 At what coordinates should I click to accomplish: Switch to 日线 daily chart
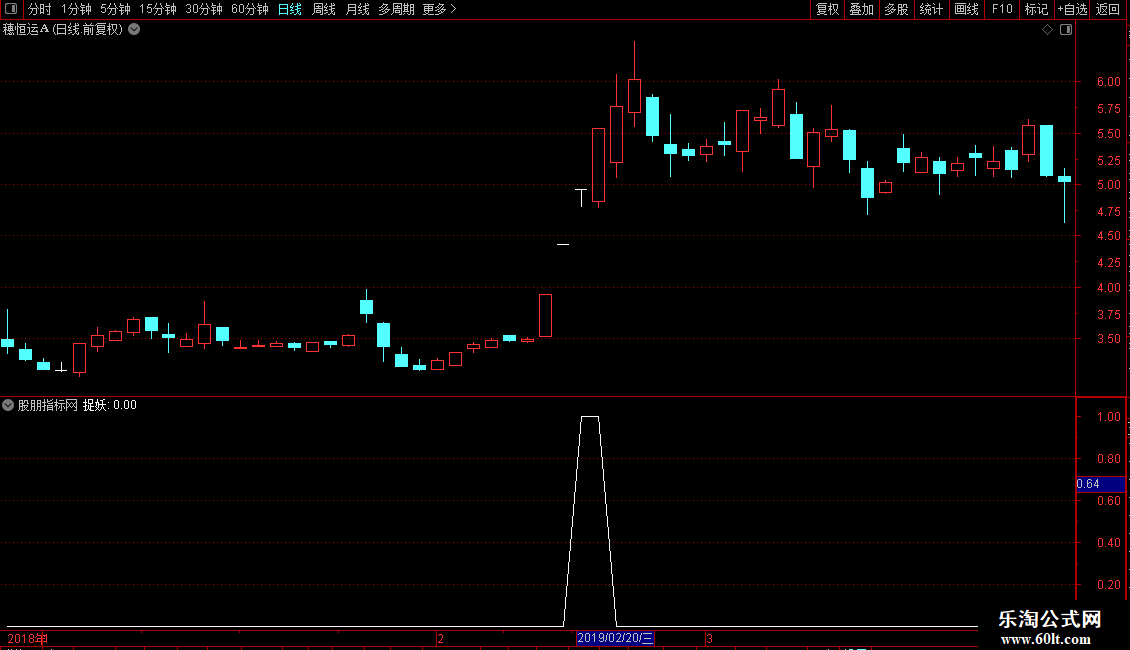click(x=290, y=9)
